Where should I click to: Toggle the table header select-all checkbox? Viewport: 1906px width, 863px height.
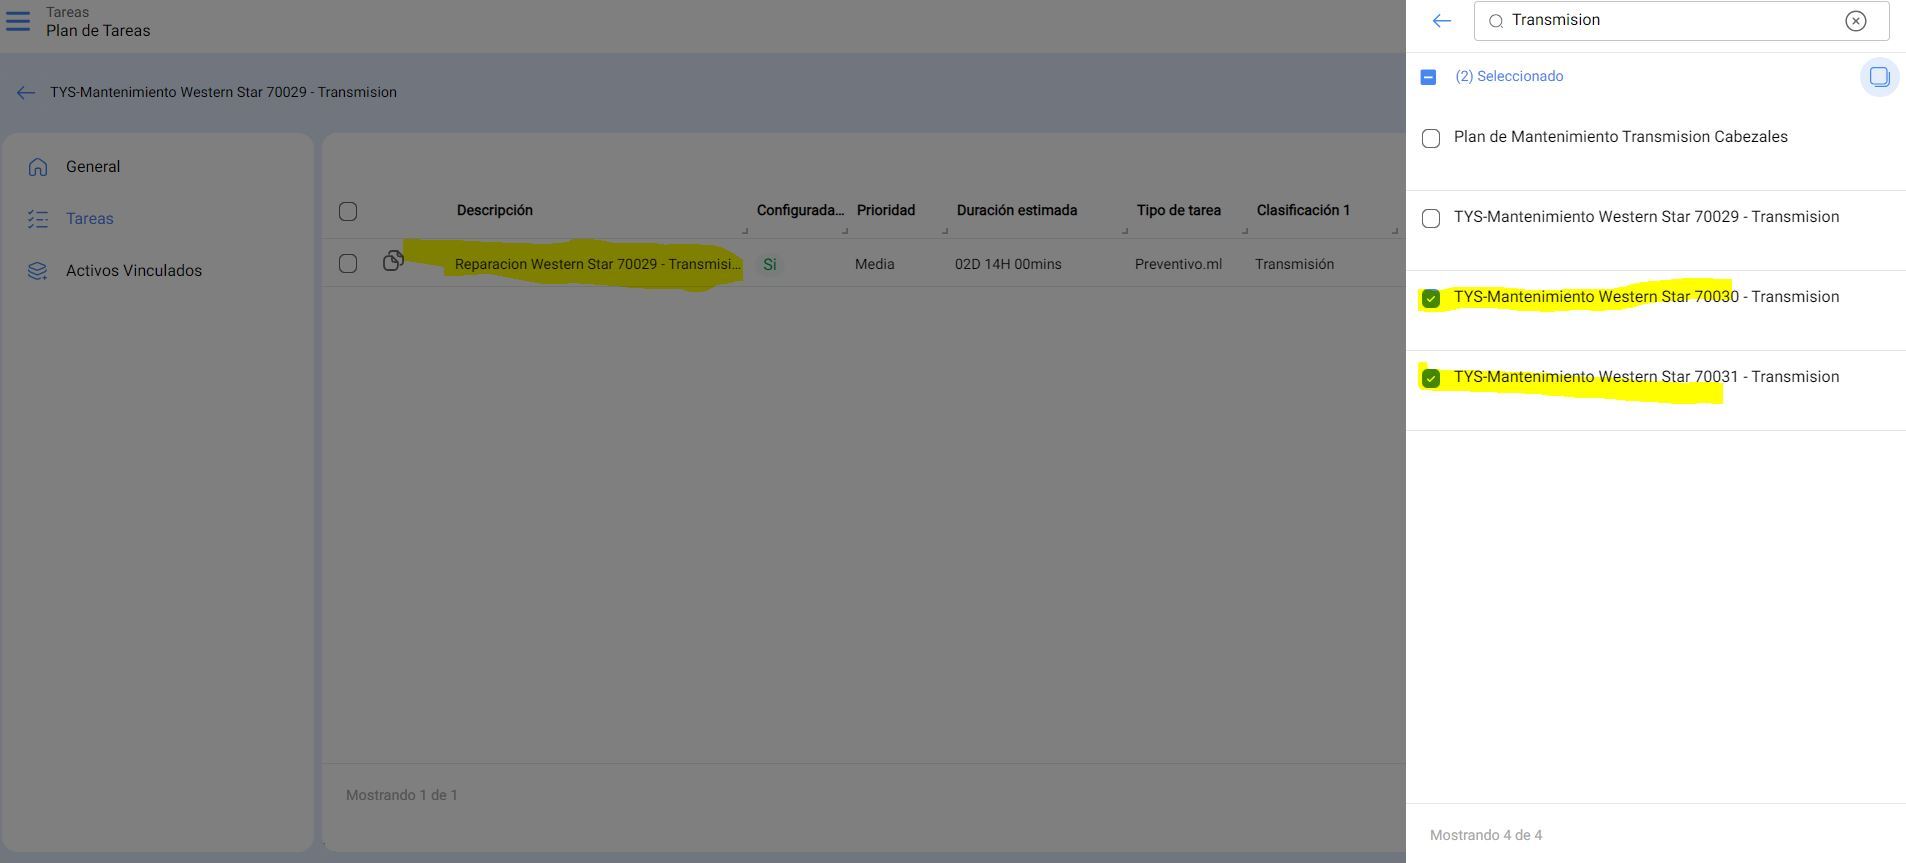348,211
